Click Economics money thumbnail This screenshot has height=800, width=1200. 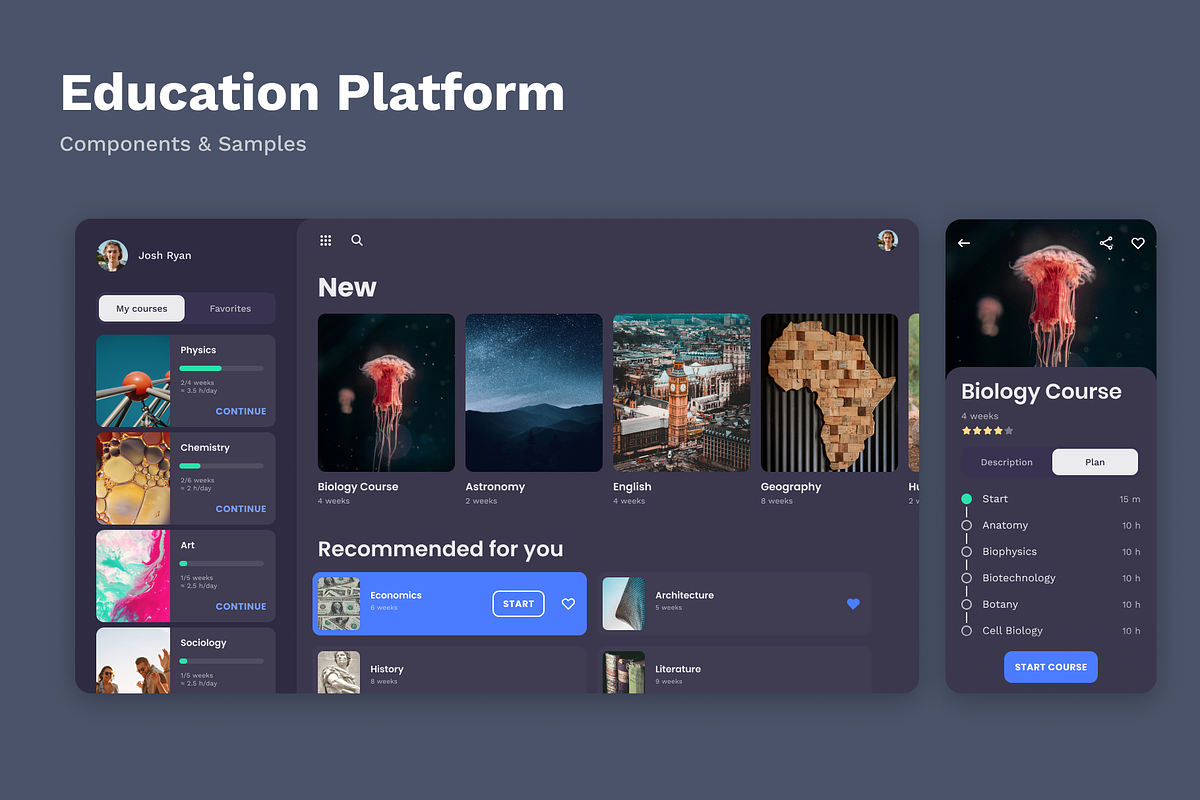tap(339, 604)
